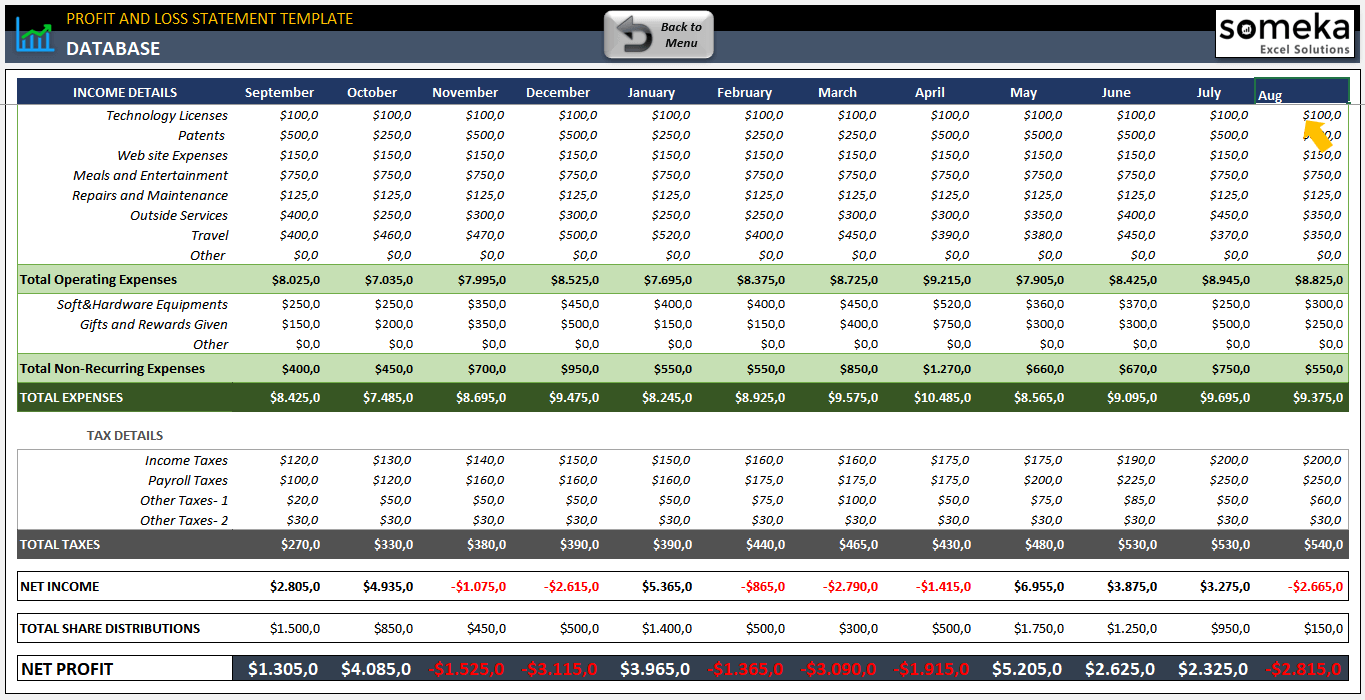Click the green chart icon beside DATABASE header

(x=33, y=33)
